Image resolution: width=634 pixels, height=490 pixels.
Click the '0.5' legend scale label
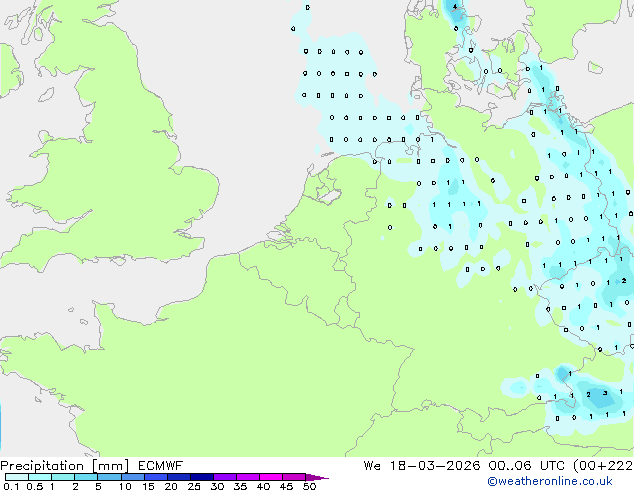[34, 486]
